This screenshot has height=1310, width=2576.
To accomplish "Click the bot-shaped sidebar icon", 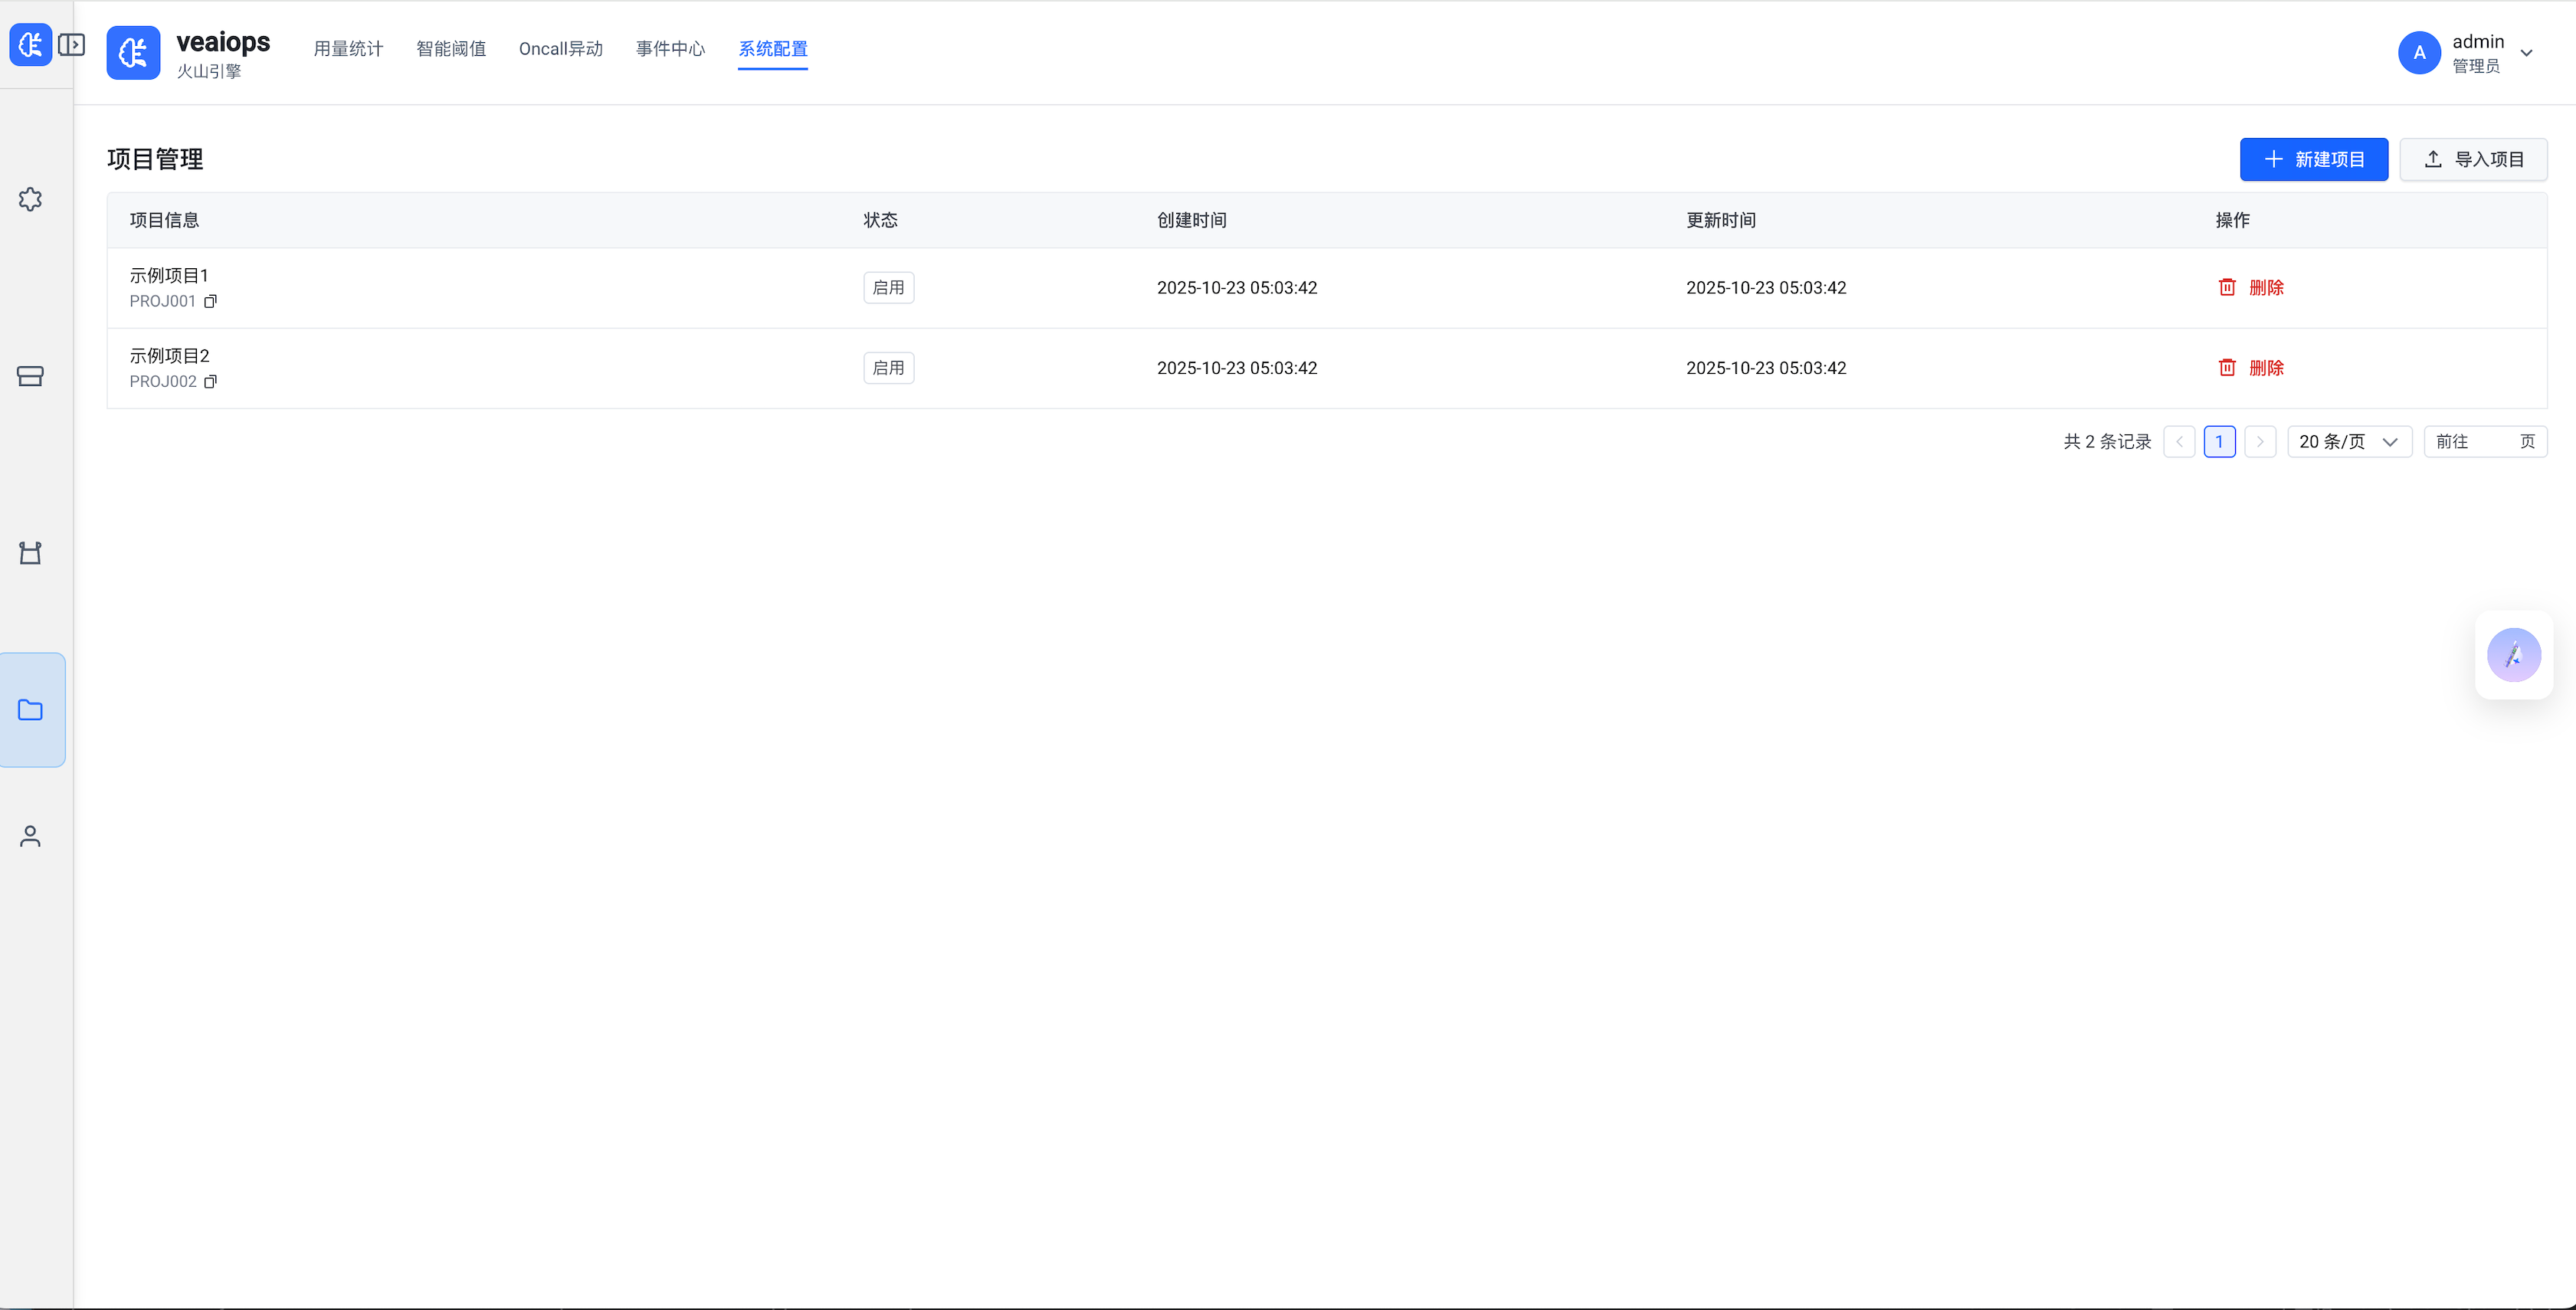I will click(30, 553).
